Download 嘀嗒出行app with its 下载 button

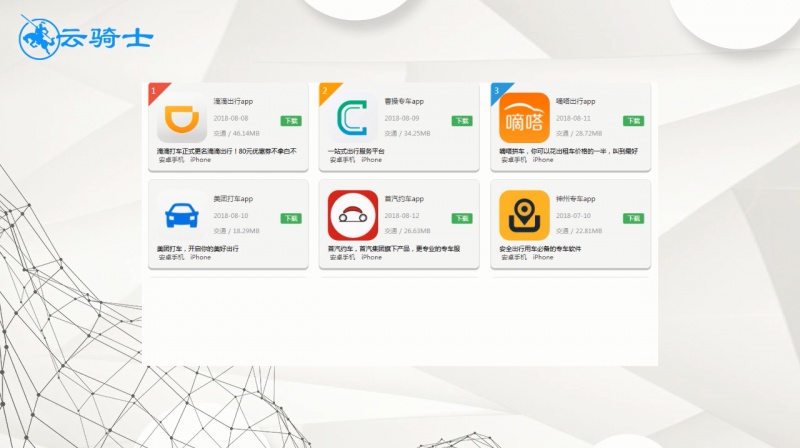pyautogui.click(x=633, y=121)
